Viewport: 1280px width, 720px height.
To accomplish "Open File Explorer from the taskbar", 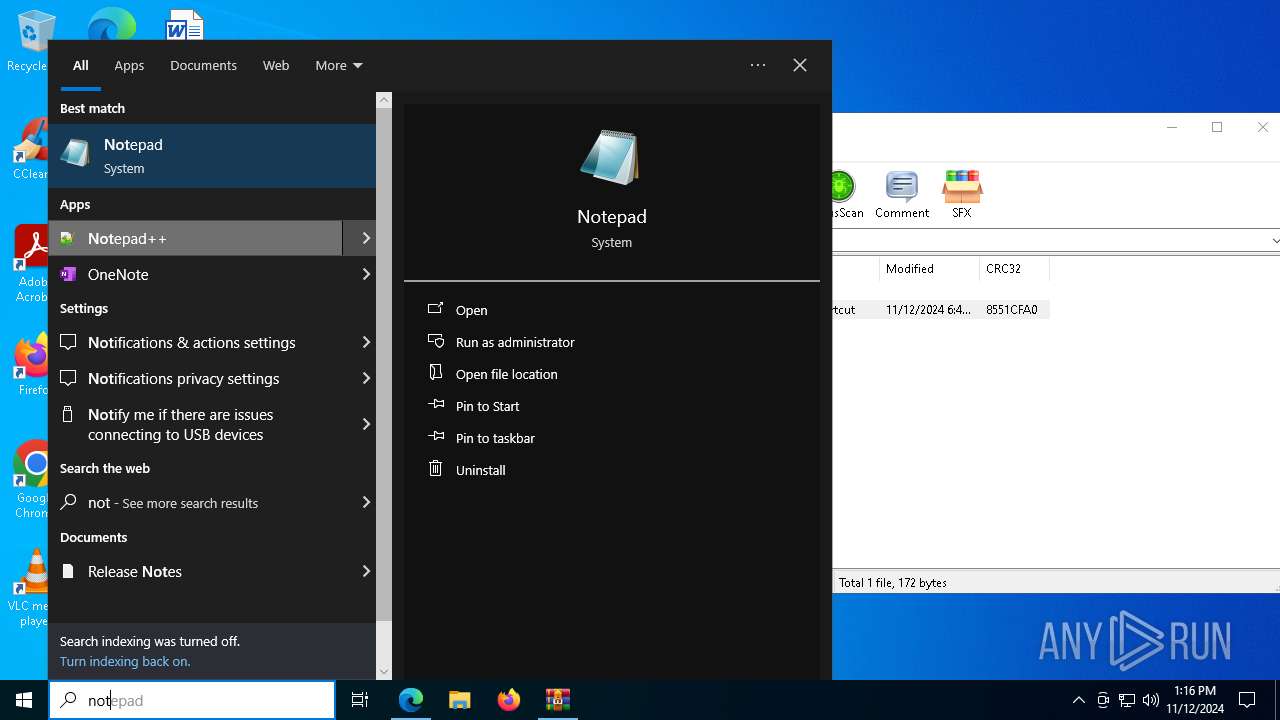I will [460, 700].
